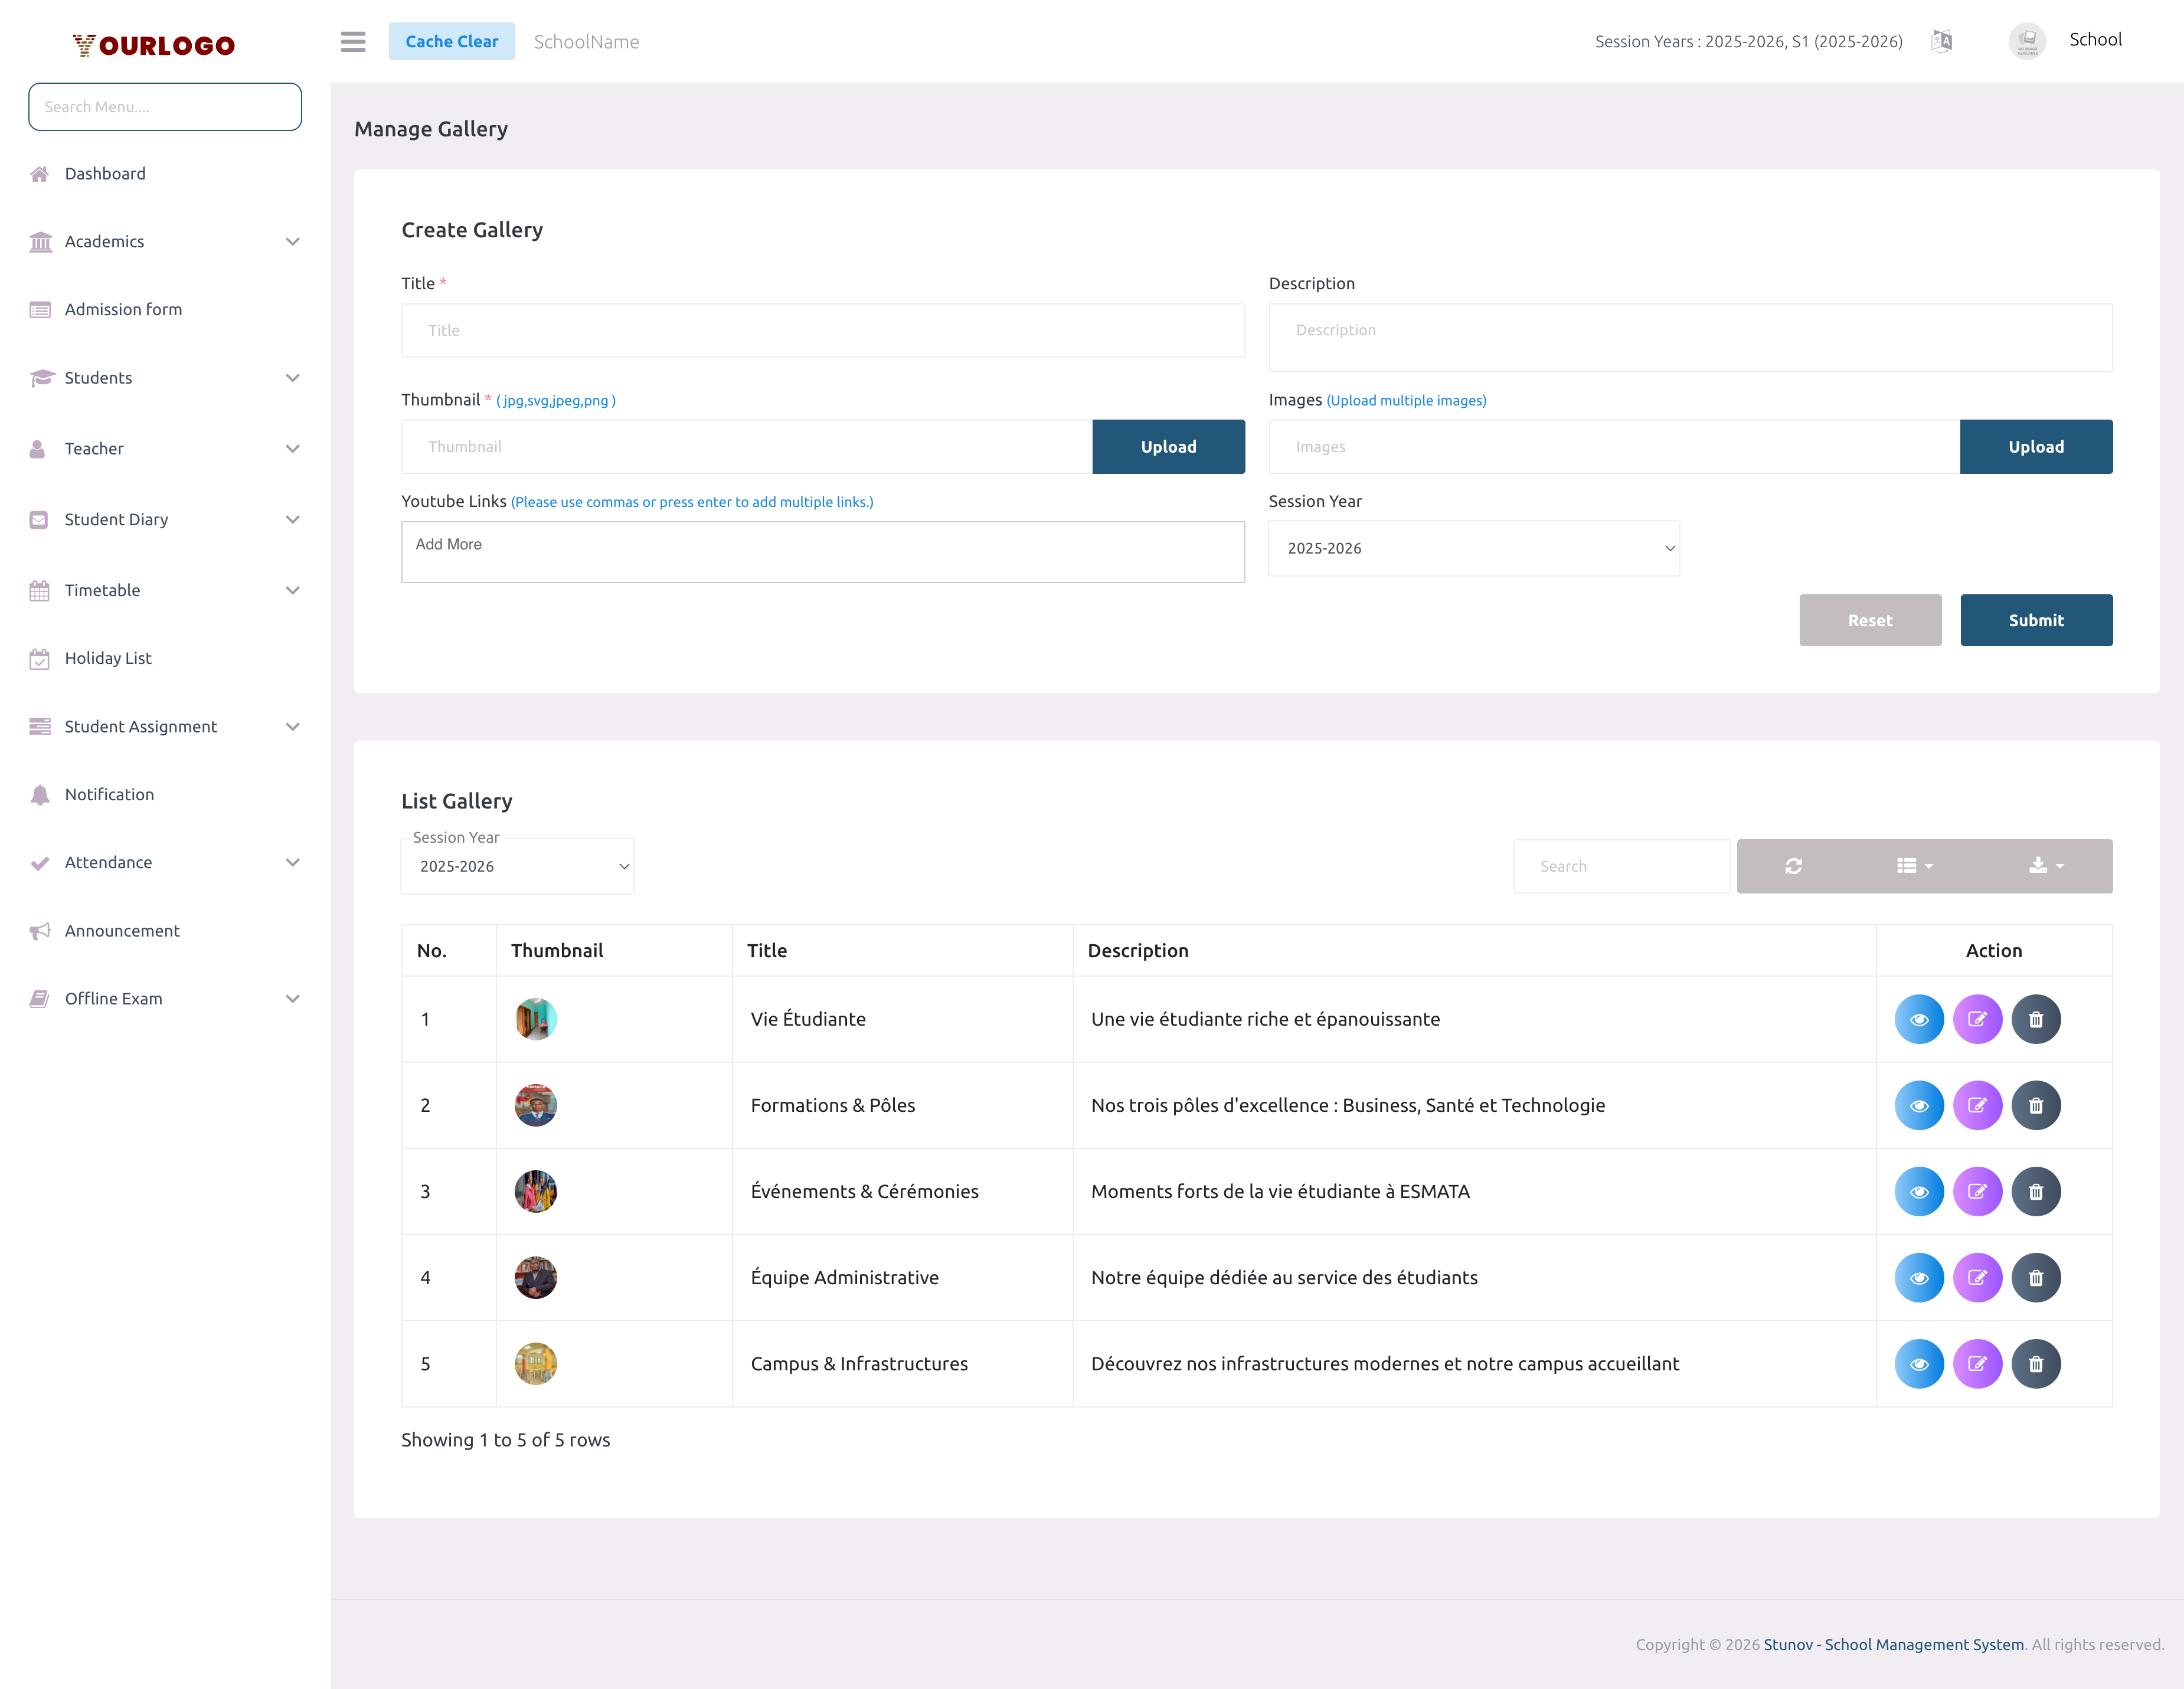2184x1689 pixels.
Task: View "Vie Étudiante" with the eye icon
Action: tap(1918, 1018)
